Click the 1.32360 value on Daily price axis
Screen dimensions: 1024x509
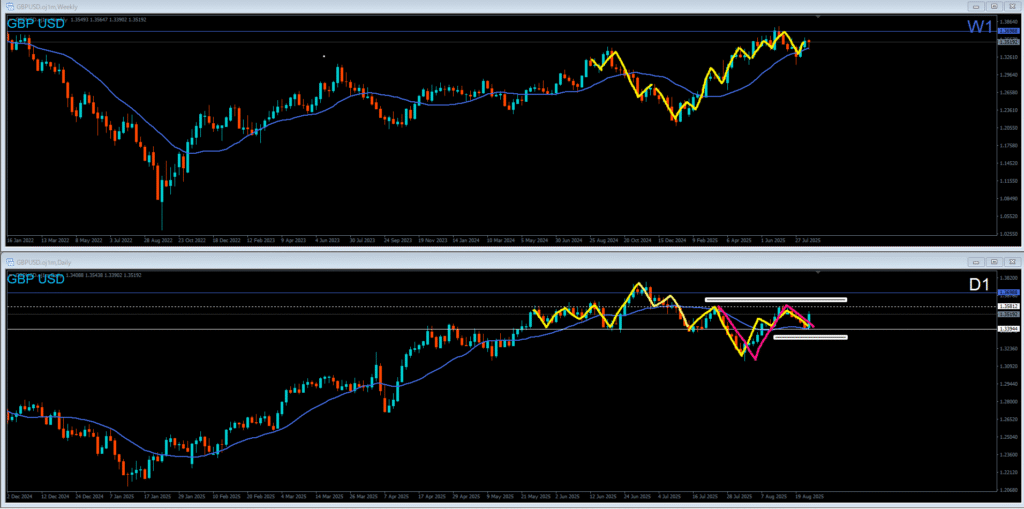point(1008,349)
